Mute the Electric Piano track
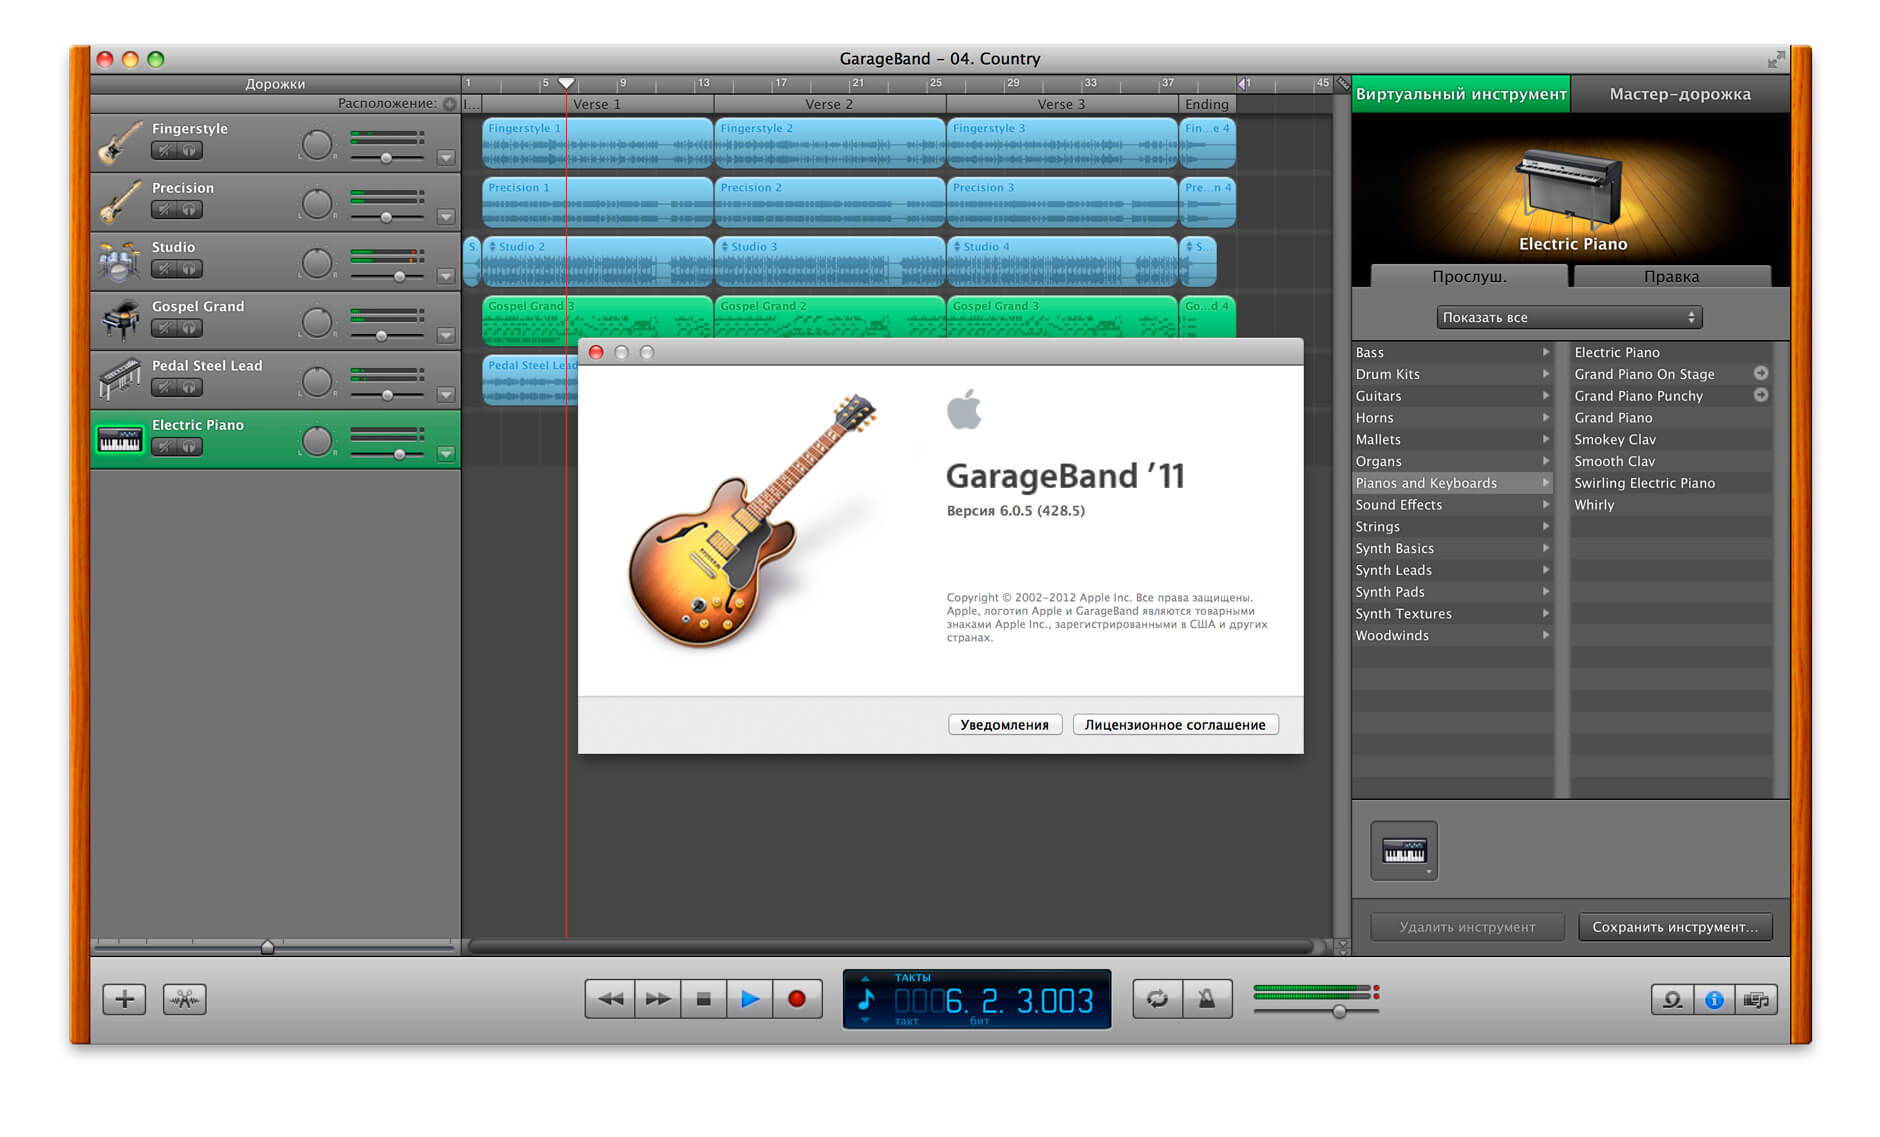 point(164,447)
